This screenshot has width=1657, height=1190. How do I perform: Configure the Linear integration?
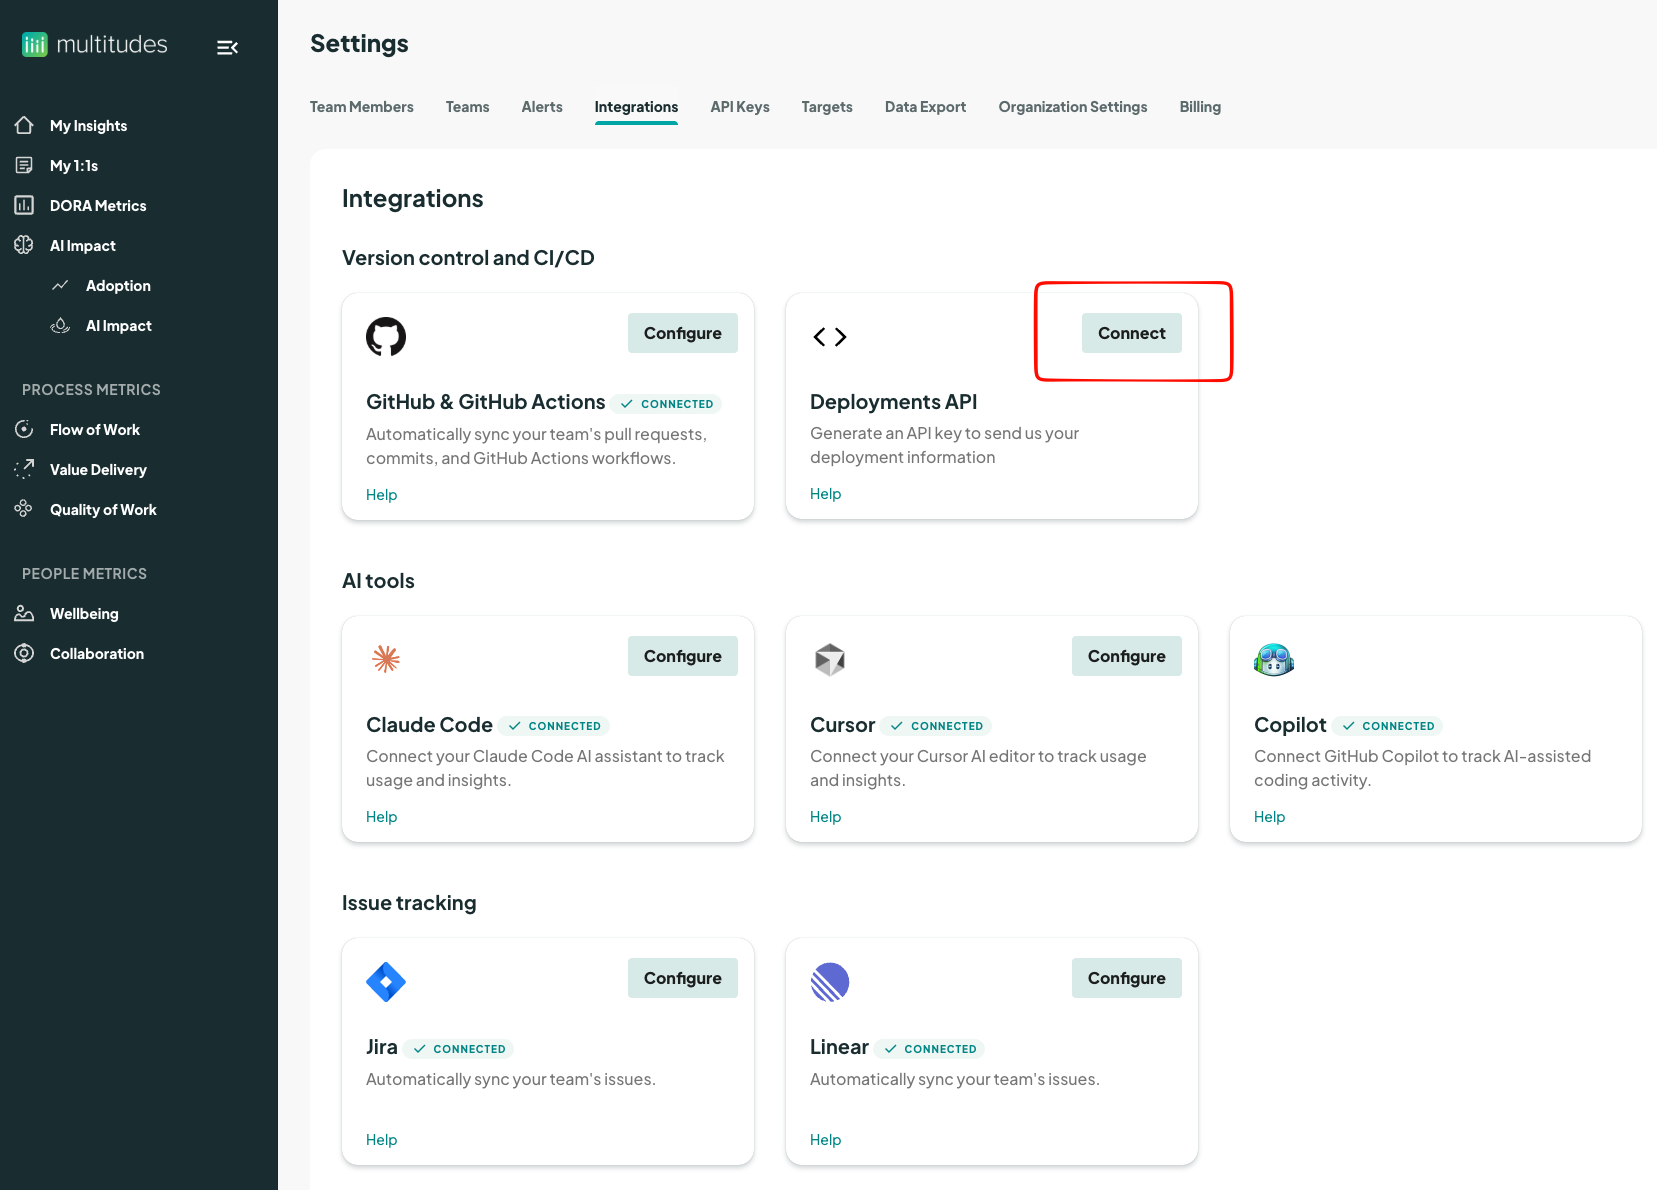click(1126, 978)
